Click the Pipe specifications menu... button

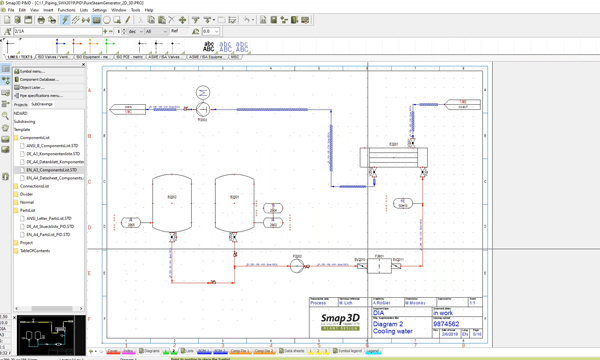click(x=49, y=96)
